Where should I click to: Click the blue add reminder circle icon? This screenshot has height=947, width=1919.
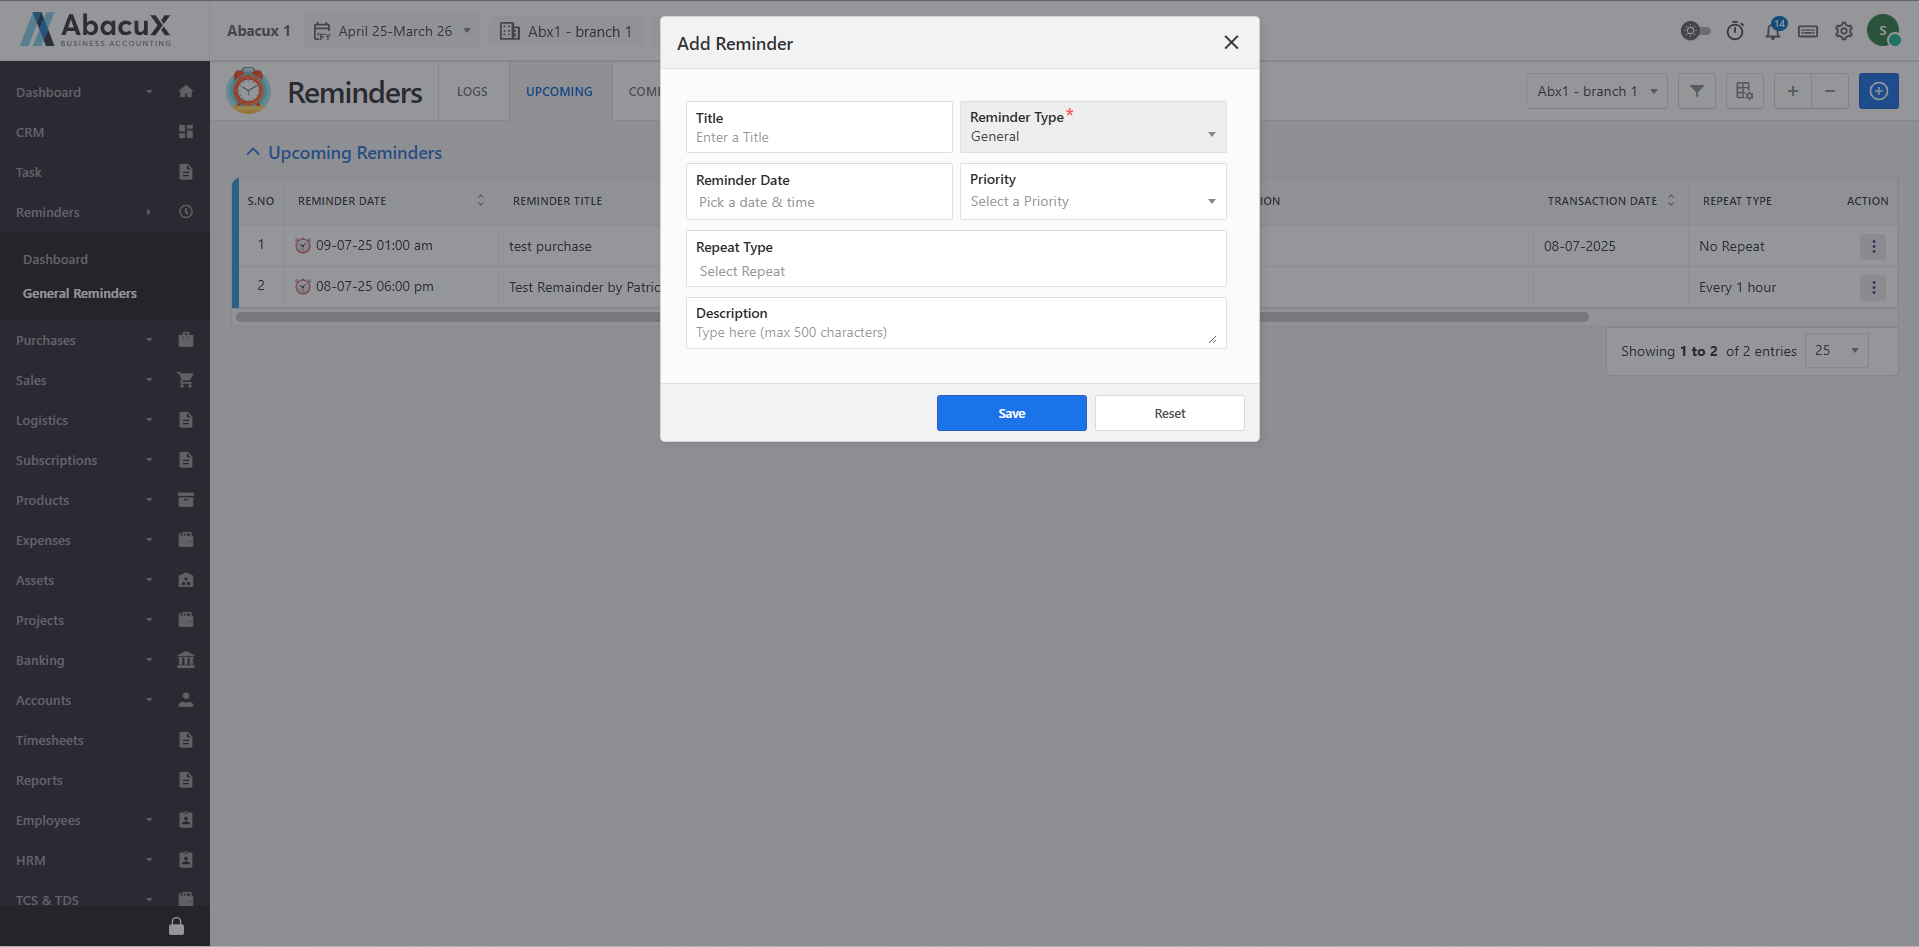coord(1878,91)
